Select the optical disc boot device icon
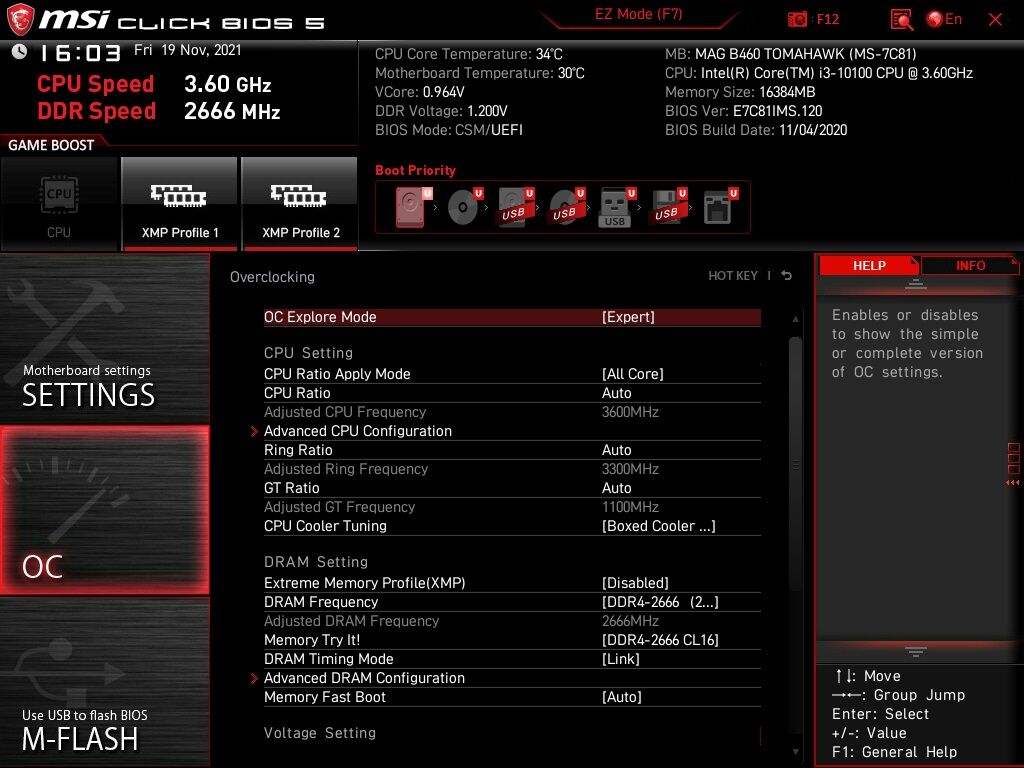 (464, 207)
